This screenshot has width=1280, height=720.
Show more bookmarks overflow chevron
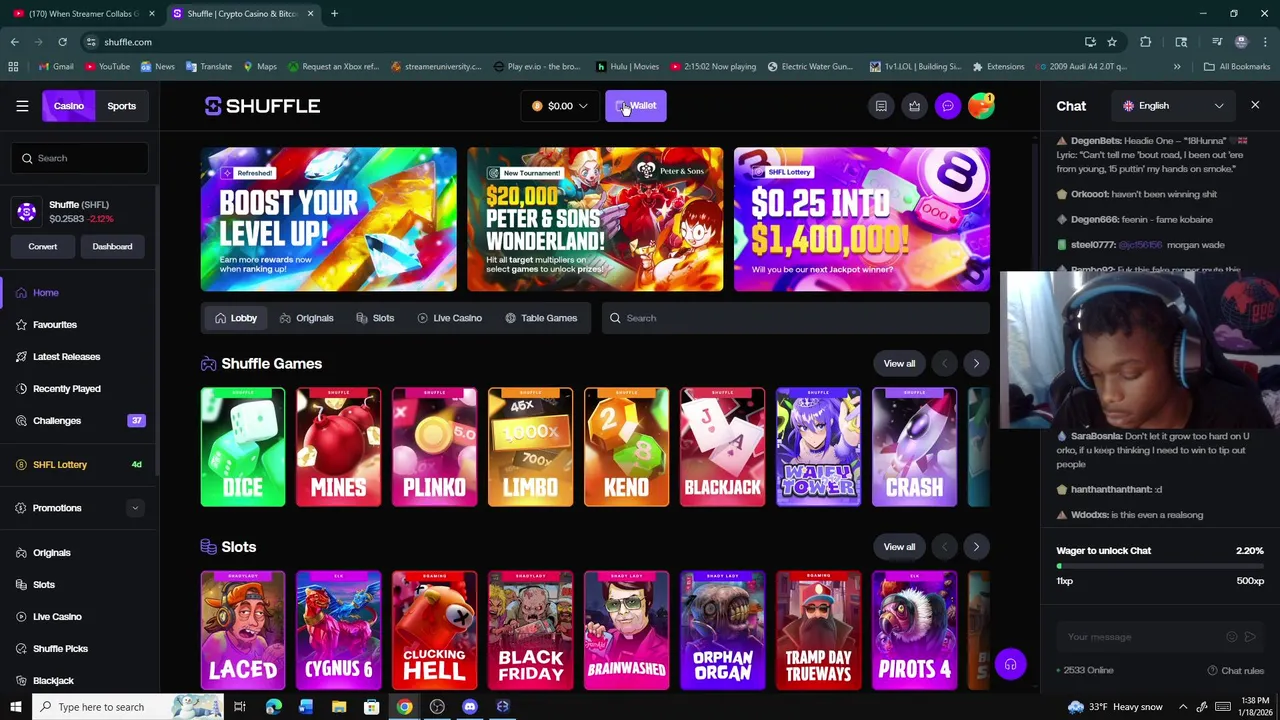pyautogui.click(x=1177, y=66)
